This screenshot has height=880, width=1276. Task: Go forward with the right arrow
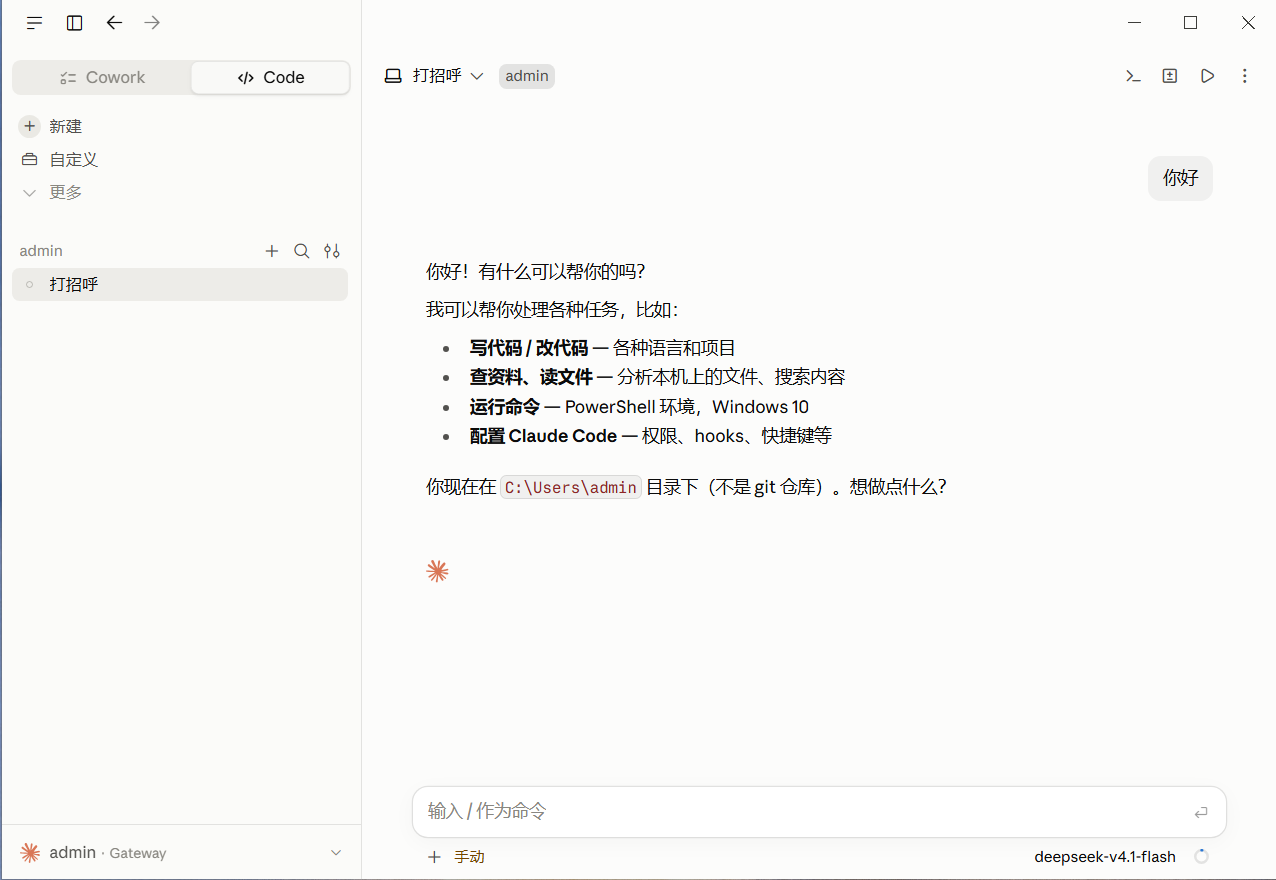click(x=152, y=23)
